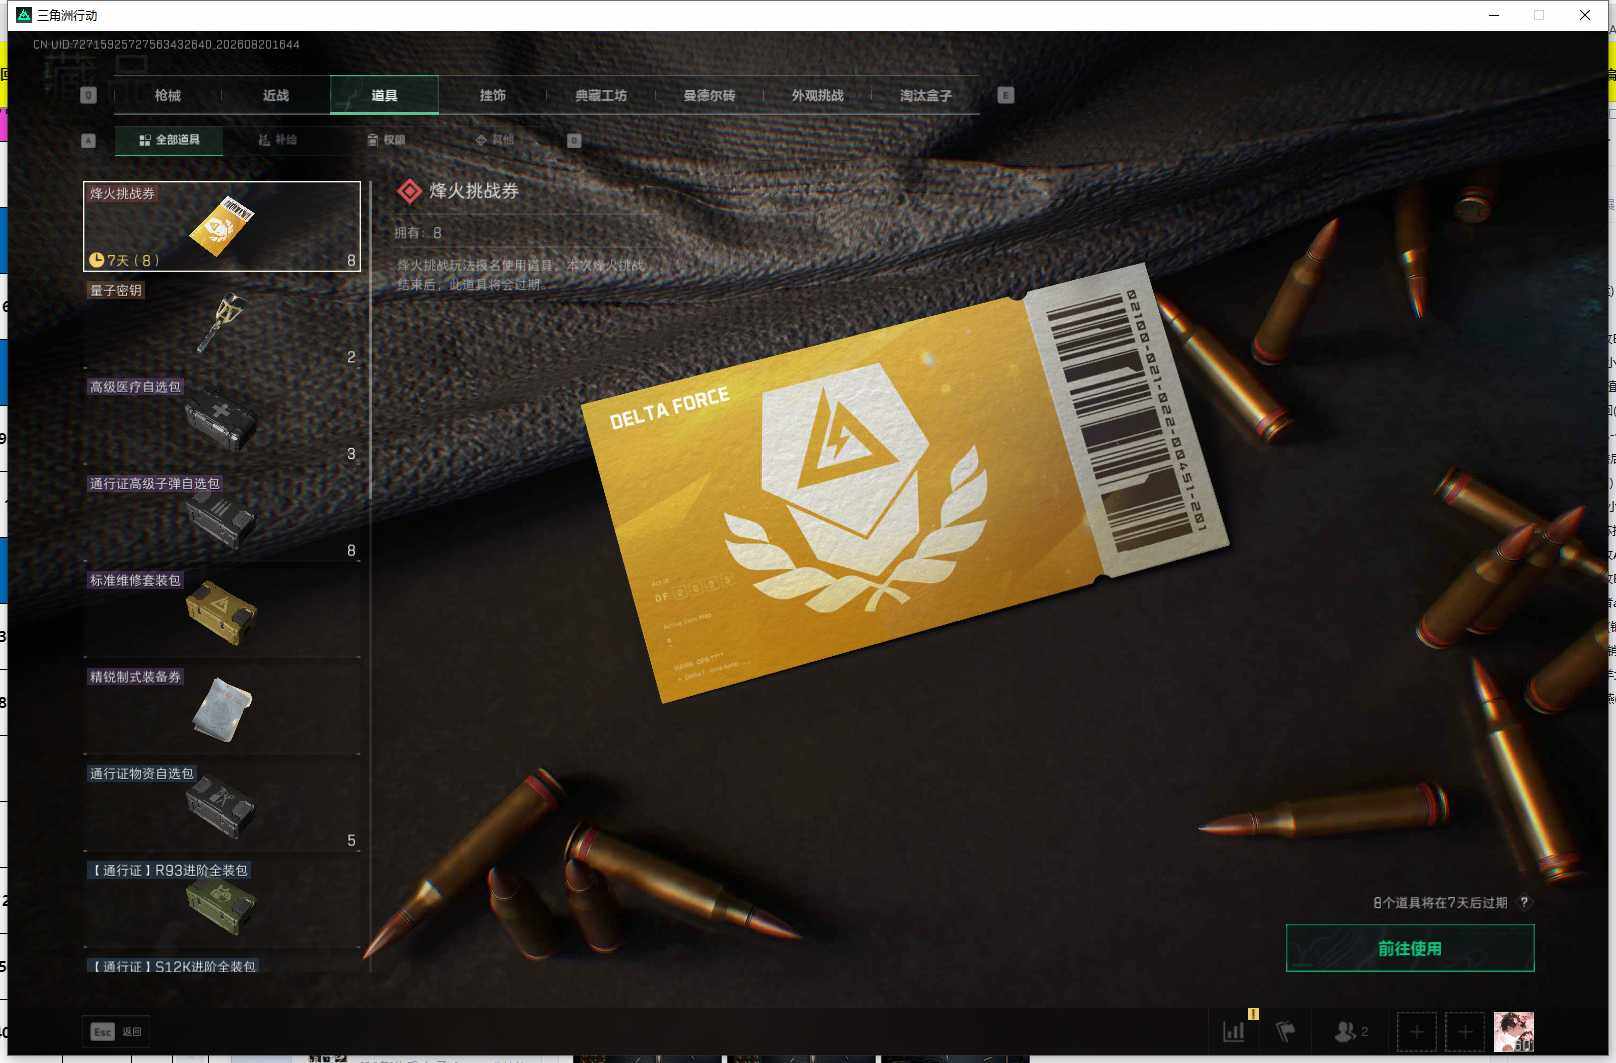The image size is (1616, 1063).
Task: Open the friends list icon
Action: pos(1351,1031)
